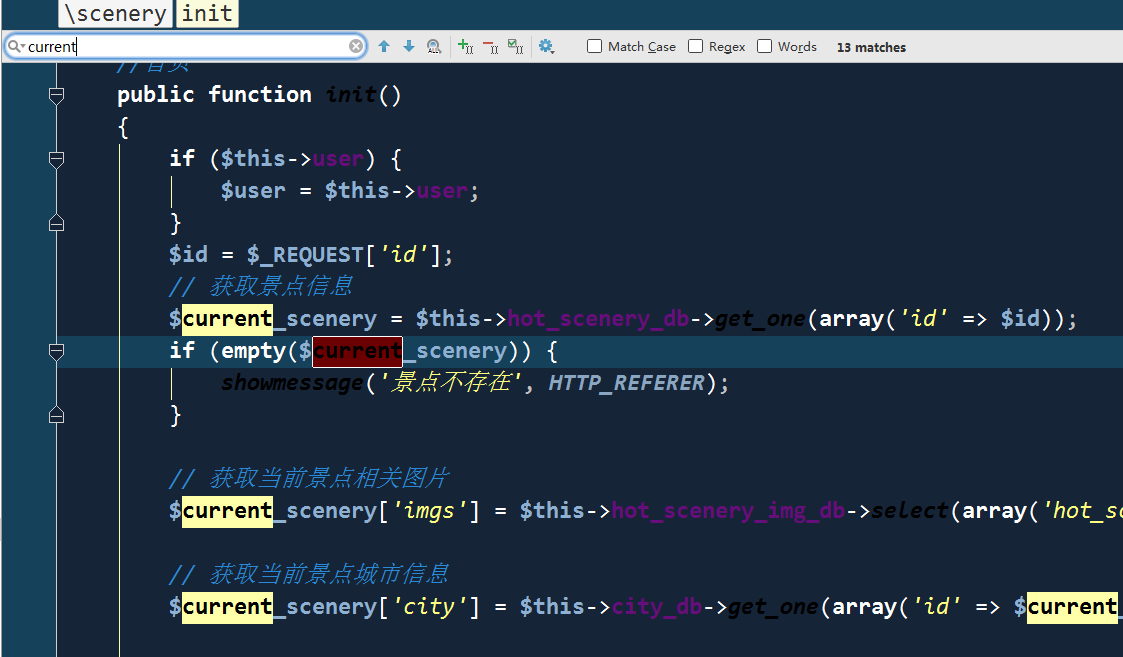Enable the Regex checkbox
This screenshot has height=657, width=1123.
point(695,47)
